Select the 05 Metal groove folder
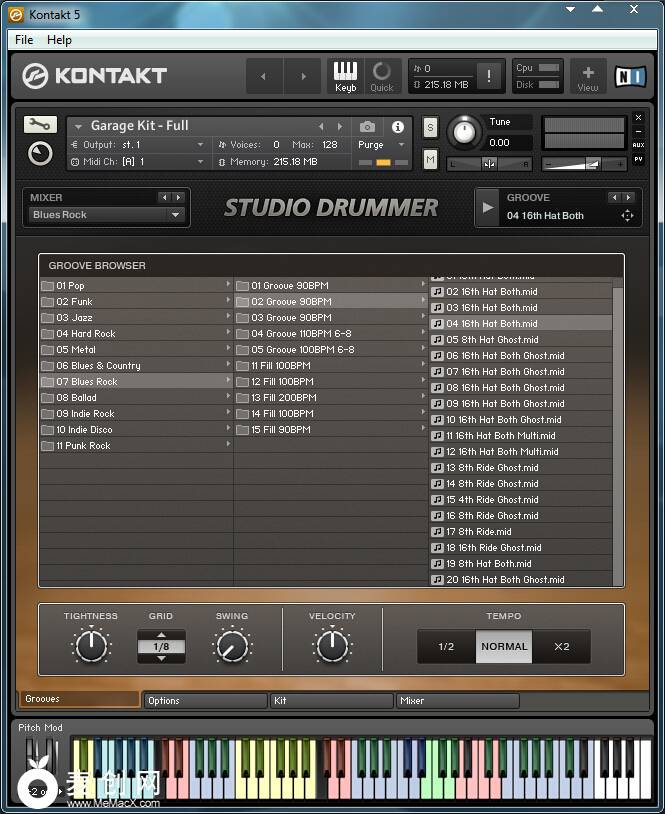665x814 pixels. 76,350
